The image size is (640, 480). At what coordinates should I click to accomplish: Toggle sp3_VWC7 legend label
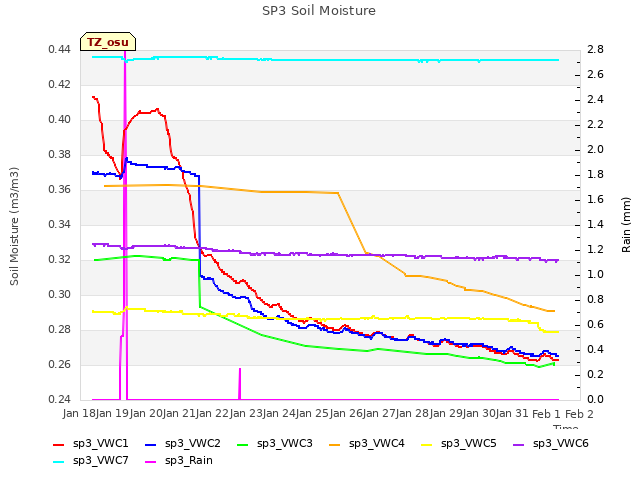pyautogui.click(x=100, y=460)
